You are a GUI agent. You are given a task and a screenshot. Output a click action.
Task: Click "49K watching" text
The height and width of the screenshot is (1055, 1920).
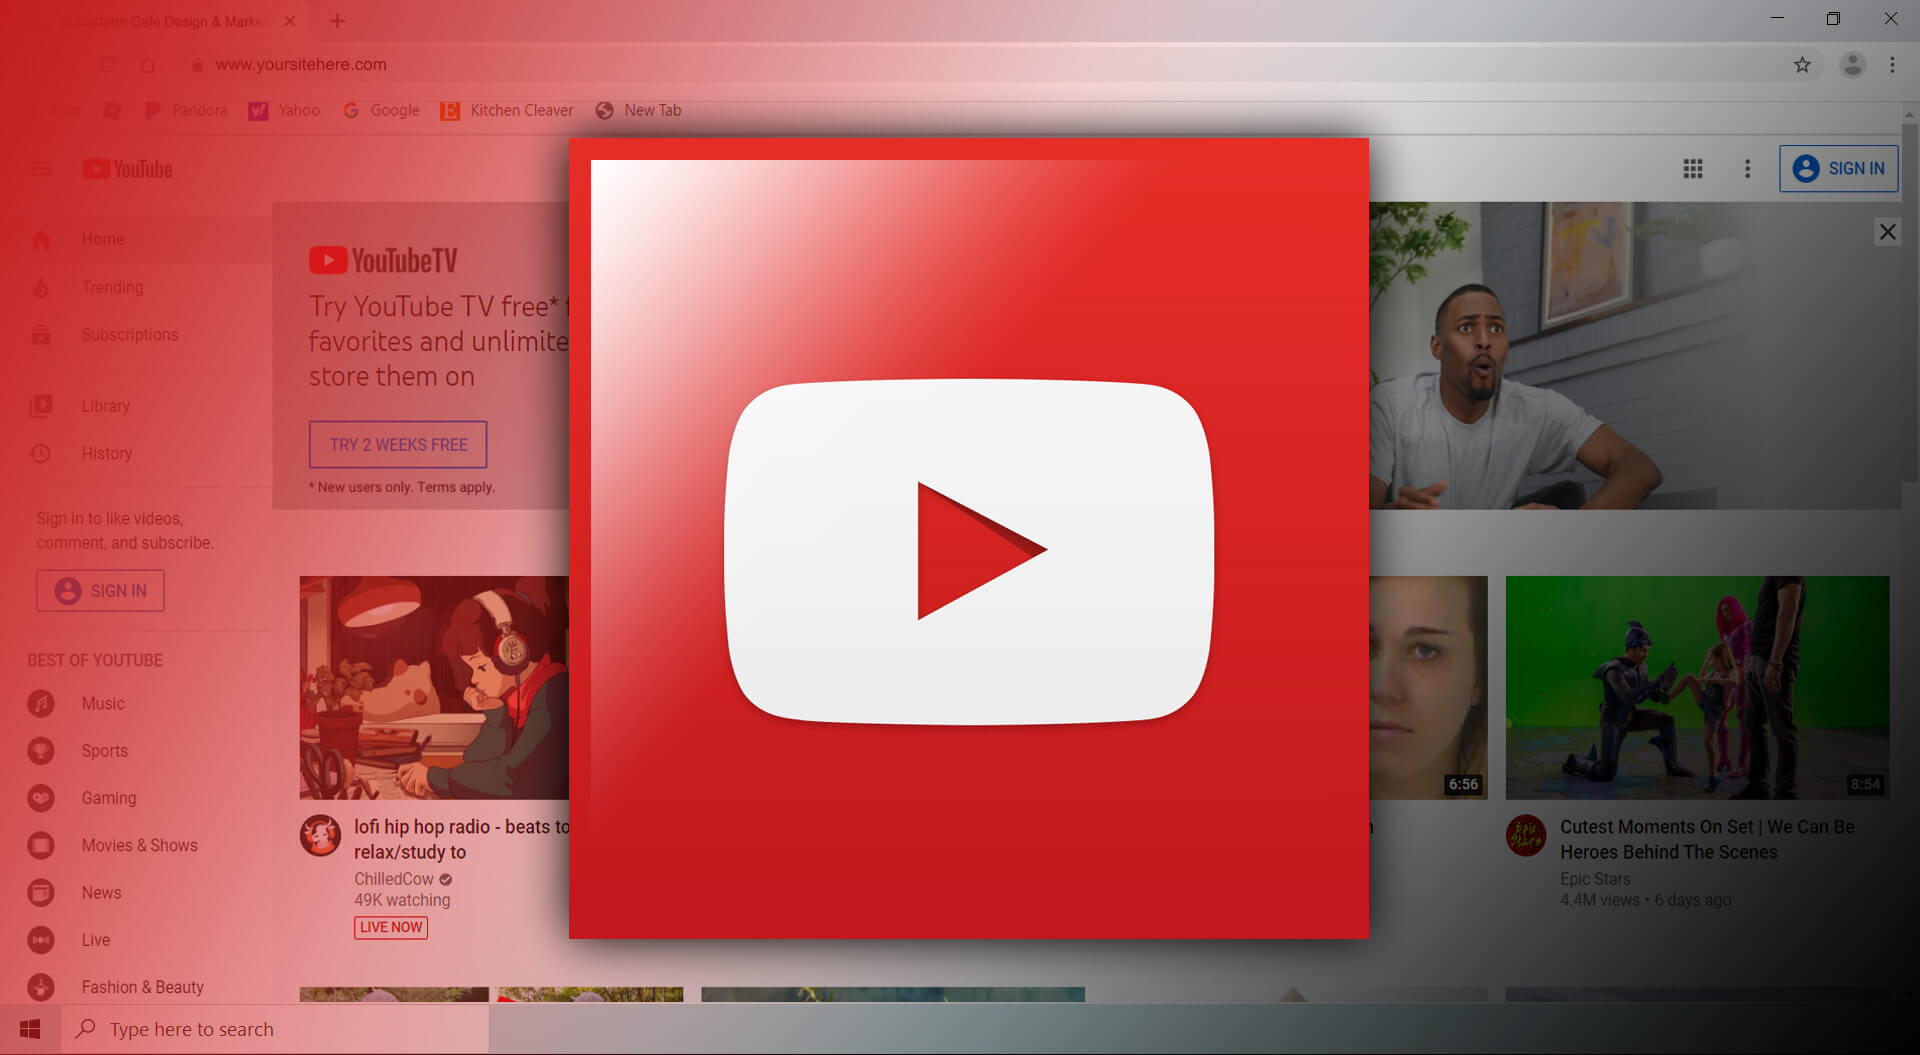(x=402, y=900)
